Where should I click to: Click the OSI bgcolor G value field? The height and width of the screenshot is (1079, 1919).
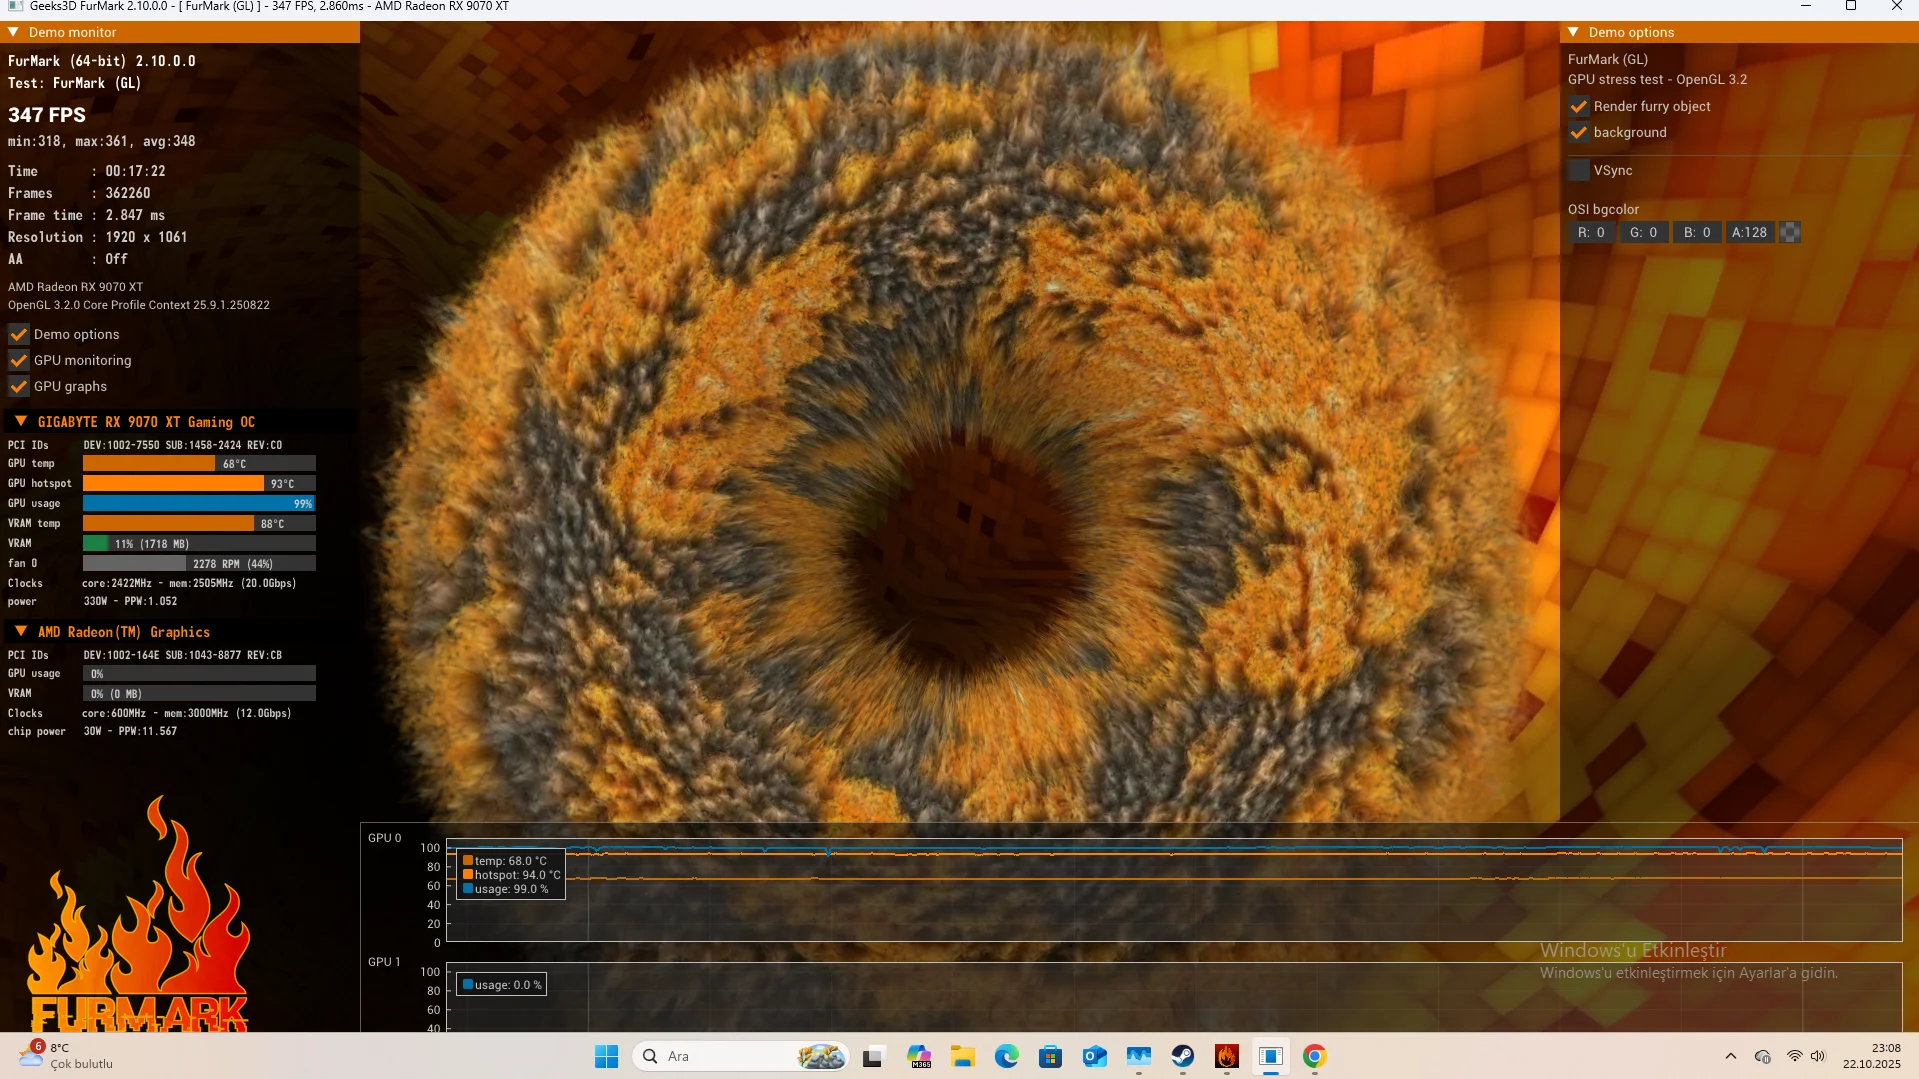click(x=1644, y=232)
